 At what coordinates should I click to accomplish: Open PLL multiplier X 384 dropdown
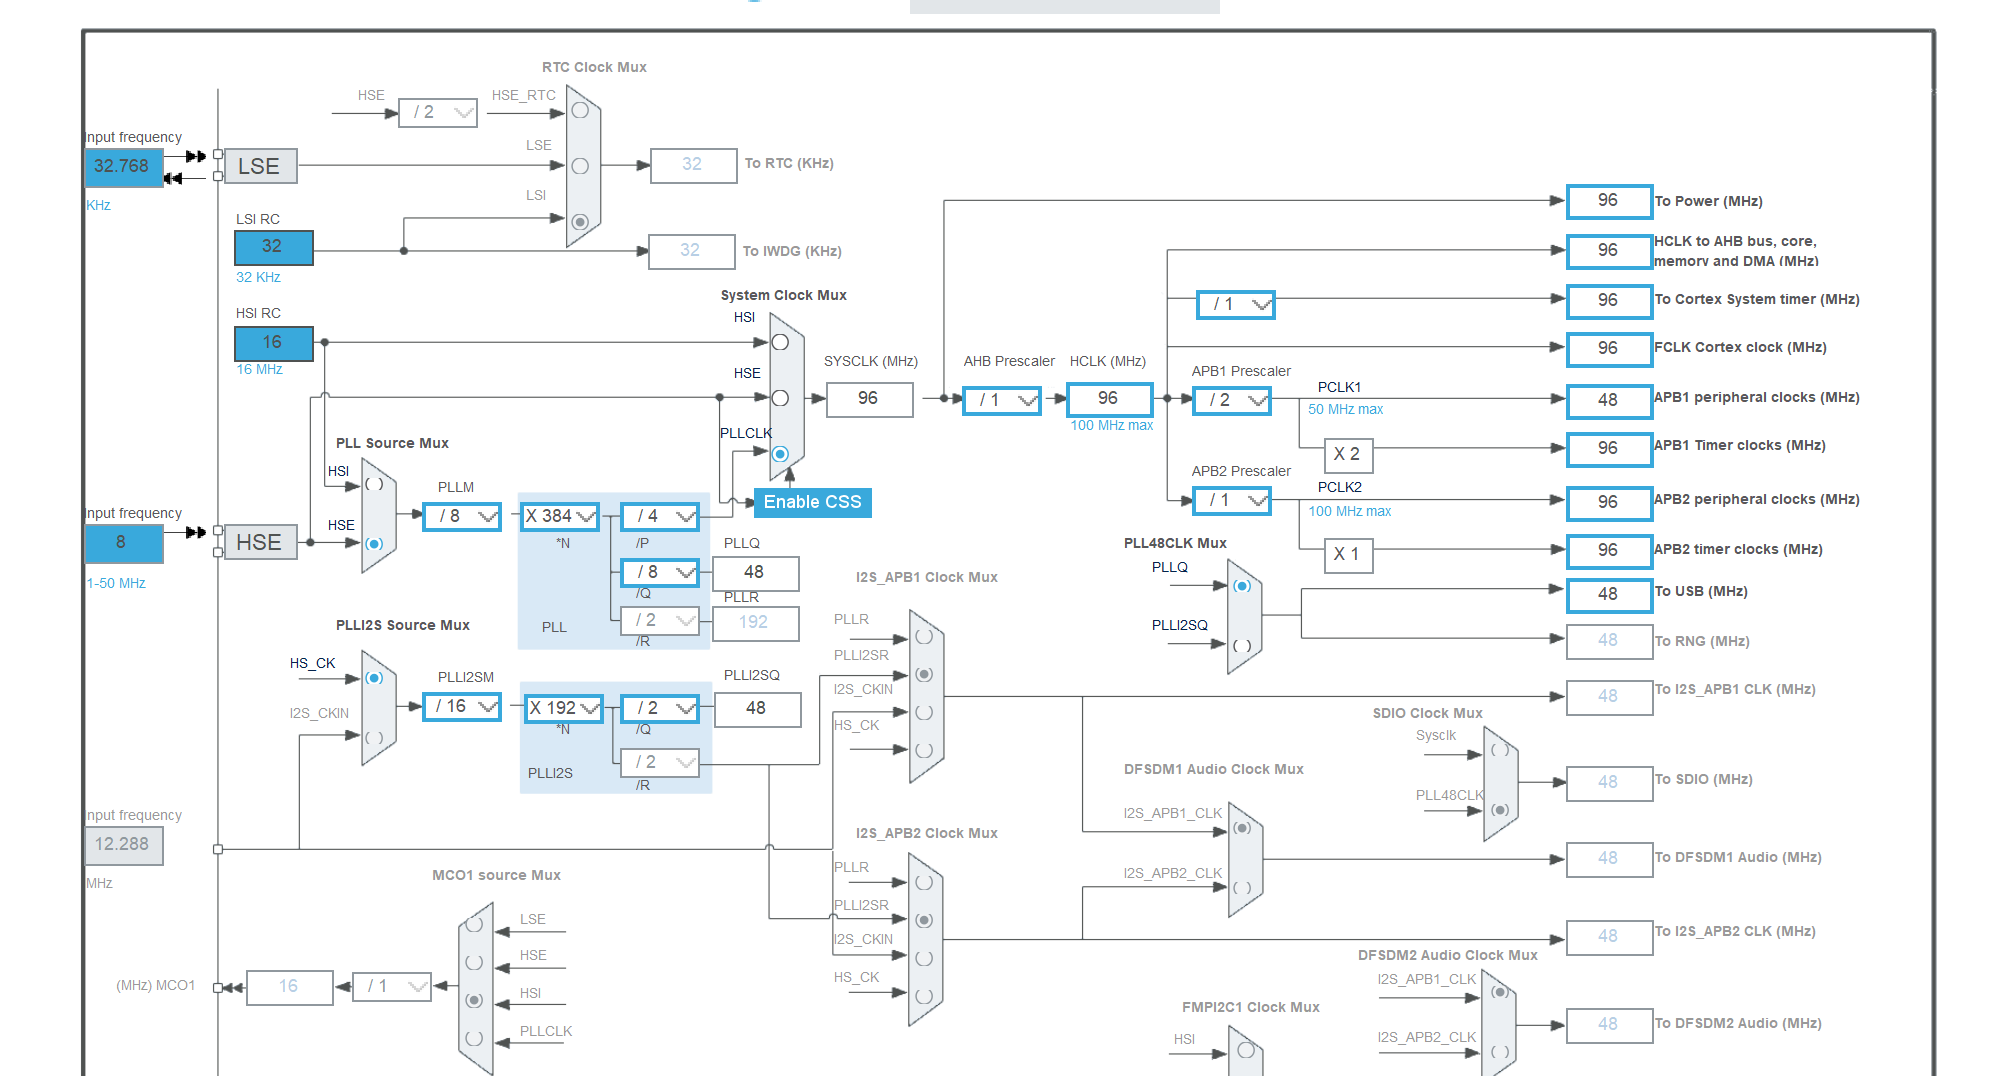[561, 516]
